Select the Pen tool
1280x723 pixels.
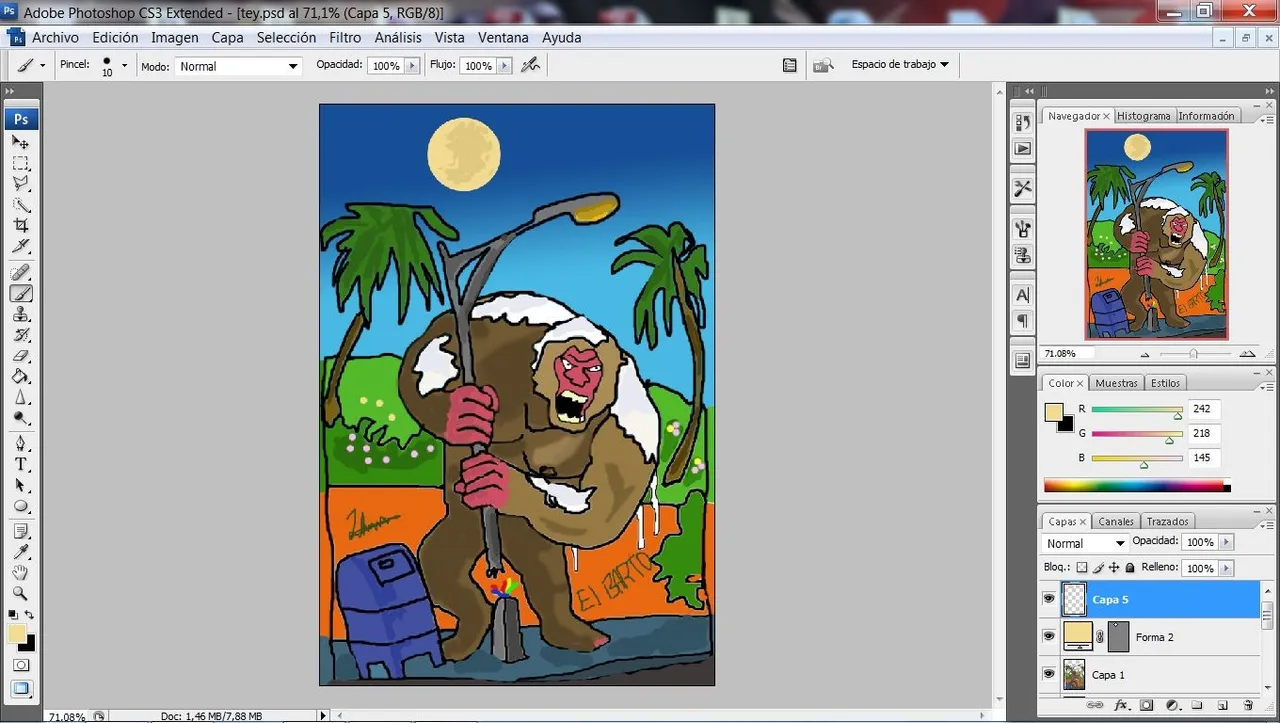[21, 444]
